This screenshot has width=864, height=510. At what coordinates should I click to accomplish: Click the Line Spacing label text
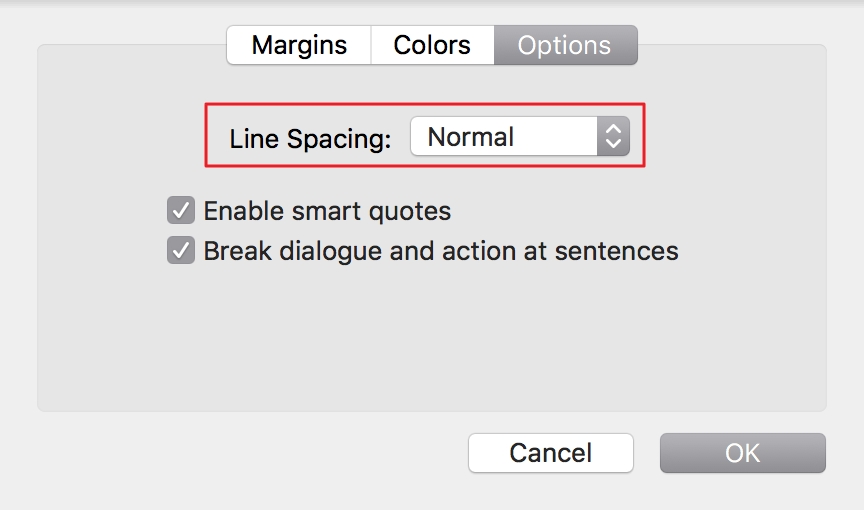[x=310, y=139]
